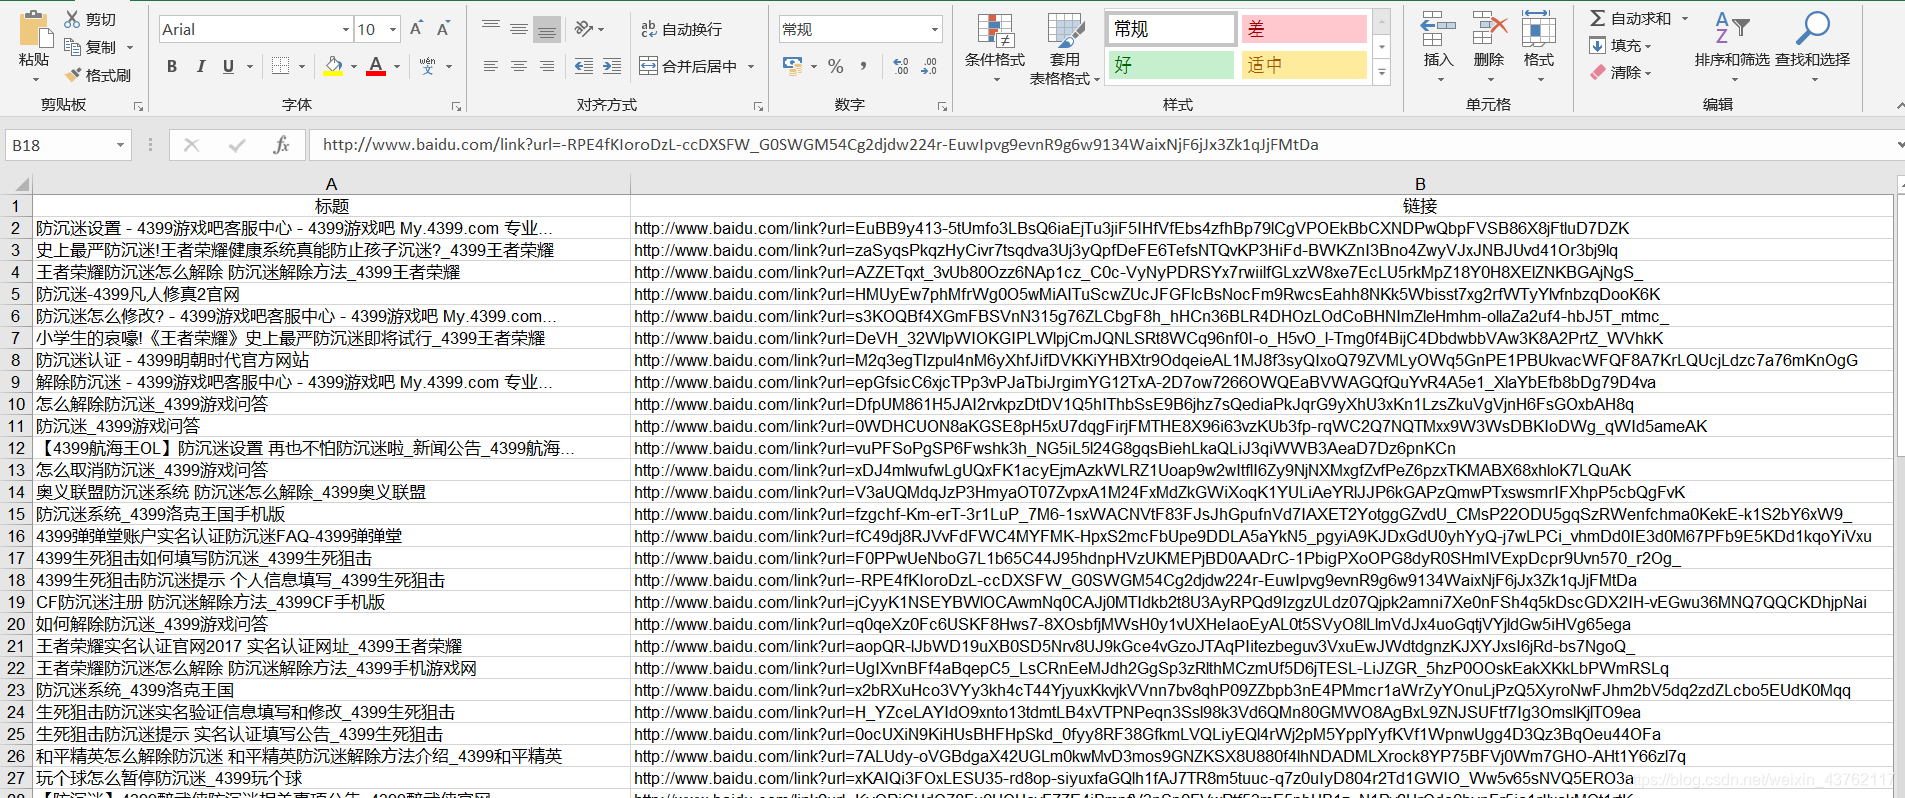Screen dimensions: 1905x798
Task: Click the Insert cells (插入) icon
Action: coord(1438,30)
